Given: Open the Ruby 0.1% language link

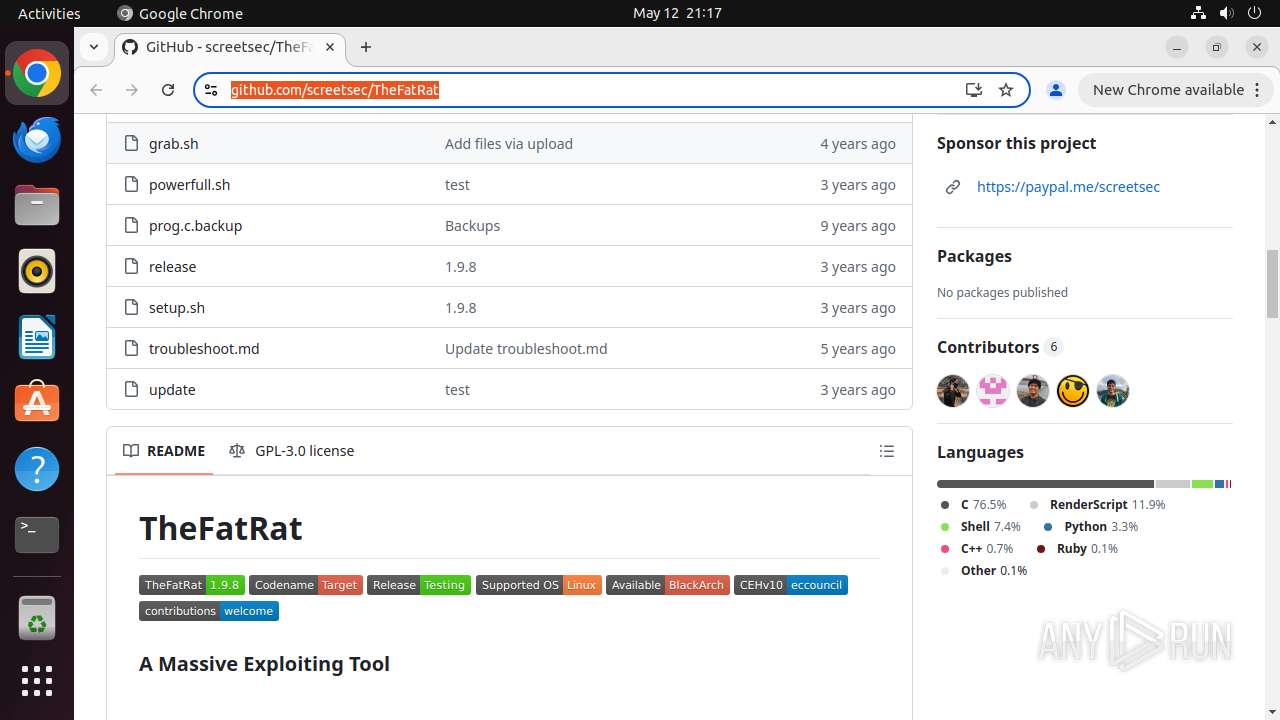Looking at the screenshot, I should (1077, 549).
